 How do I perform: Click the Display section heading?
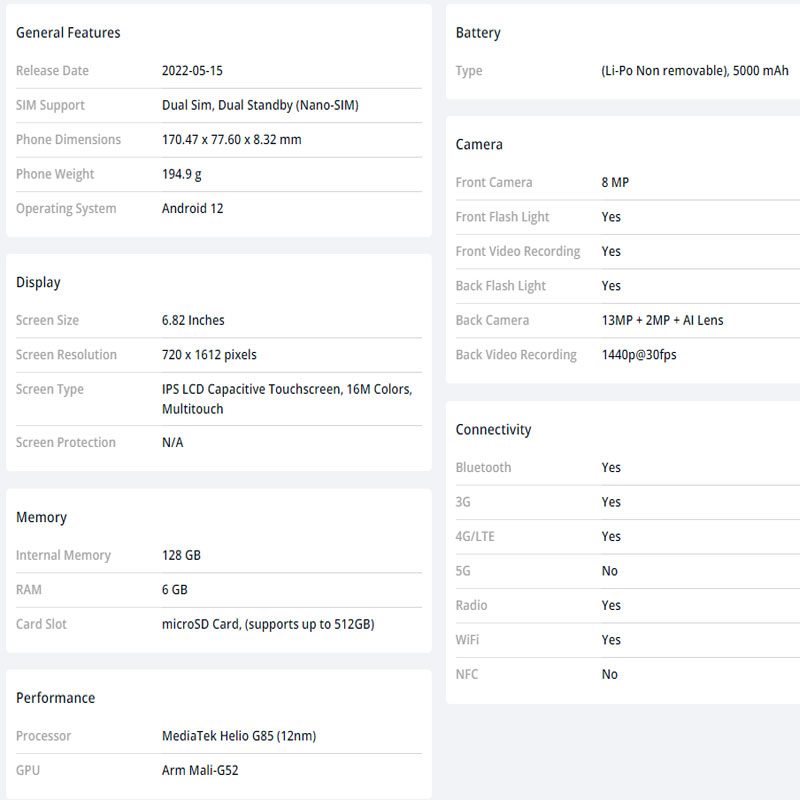[x=38, y=282]
